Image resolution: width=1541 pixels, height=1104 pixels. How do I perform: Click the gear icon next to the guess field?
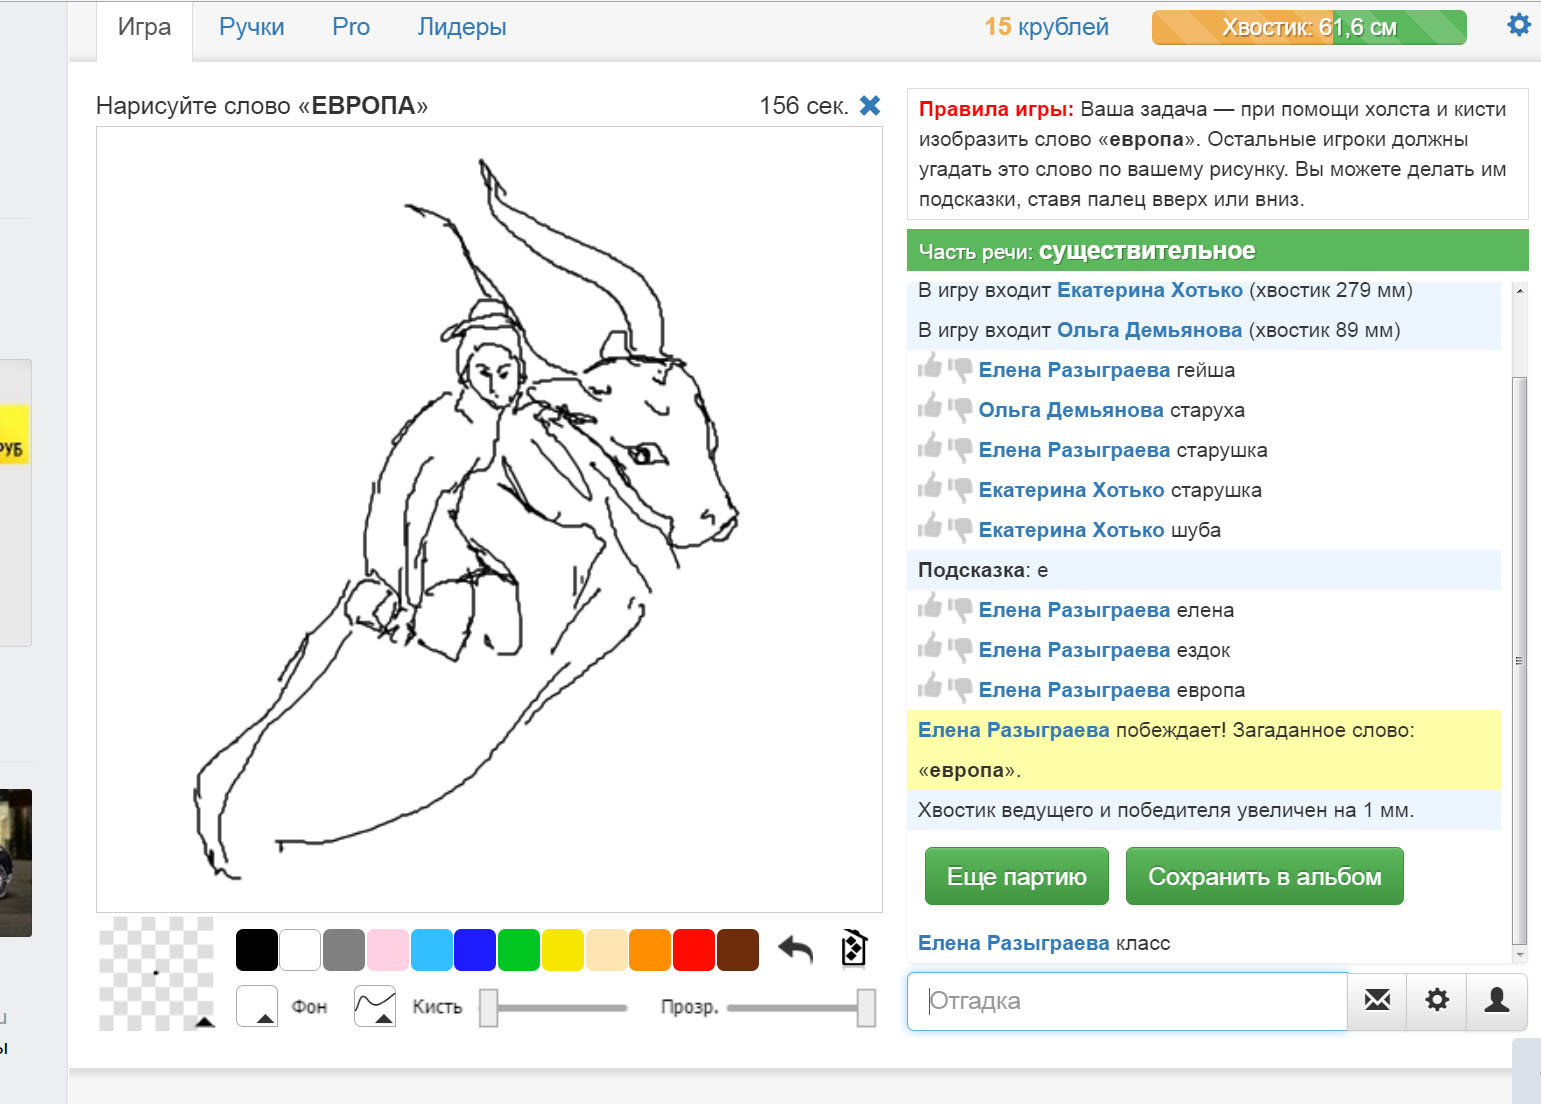1437,1000
